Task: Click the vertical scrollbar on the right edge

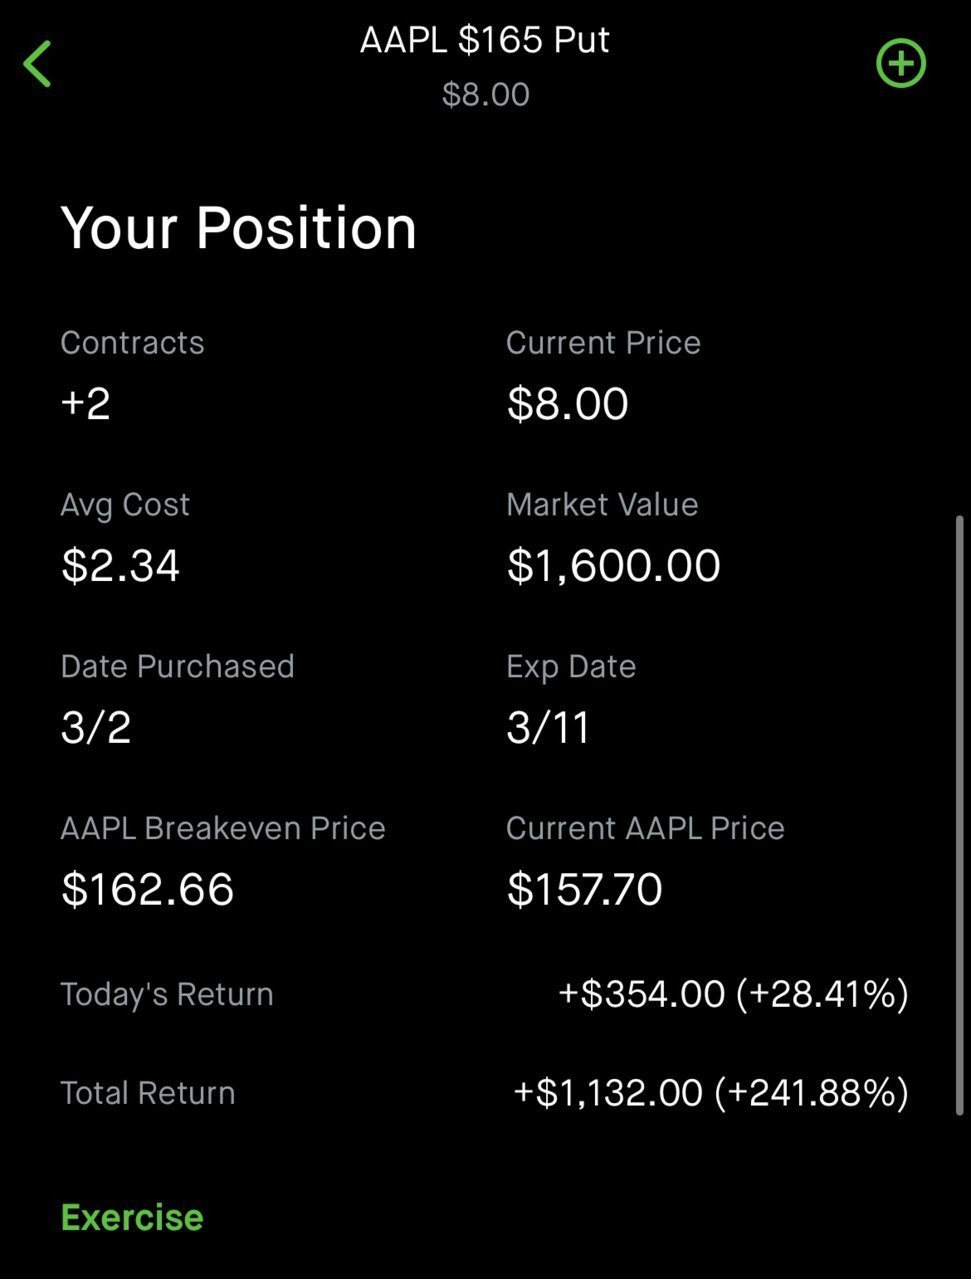Action: pyautogui.click(x=961, y=815)
